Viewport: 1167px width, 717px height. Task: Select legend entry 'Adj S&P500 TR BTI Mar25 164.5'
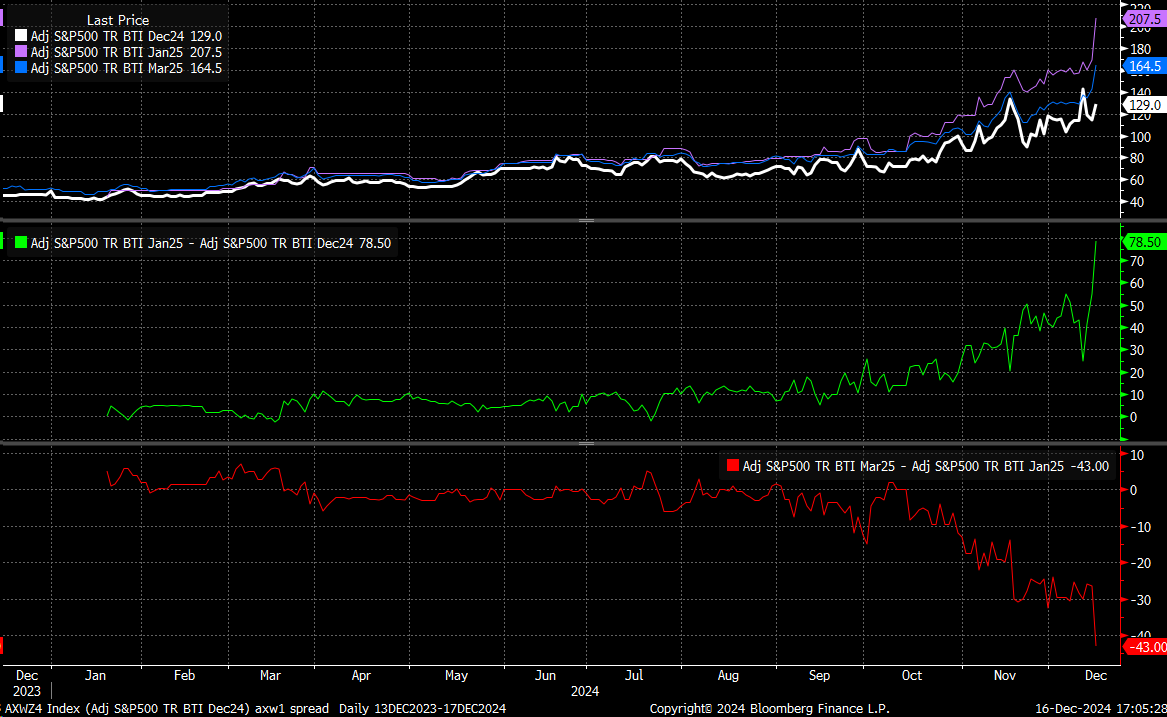(126, 68)
